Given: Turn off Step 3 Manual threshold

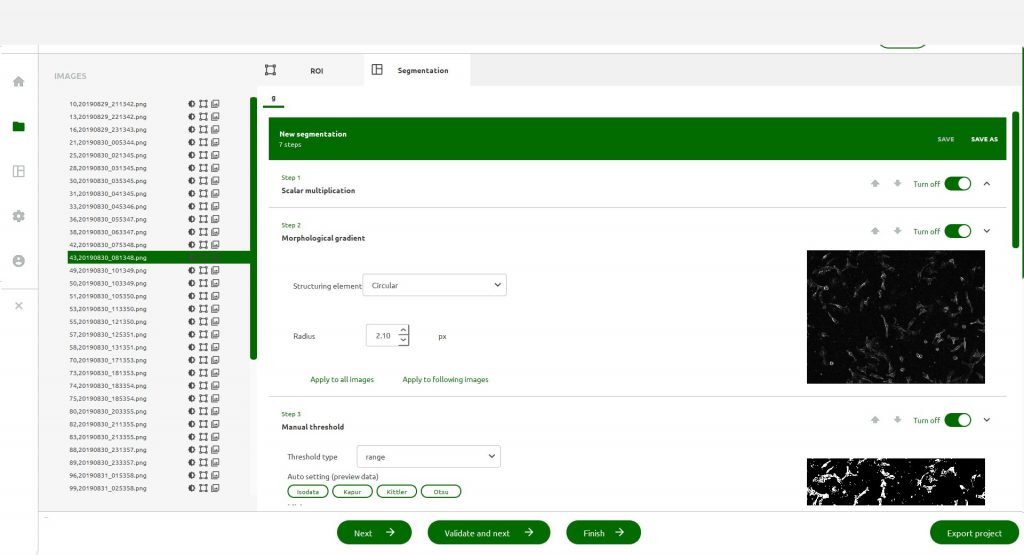Looking at the screenshot, I should (x=957, y=420).
